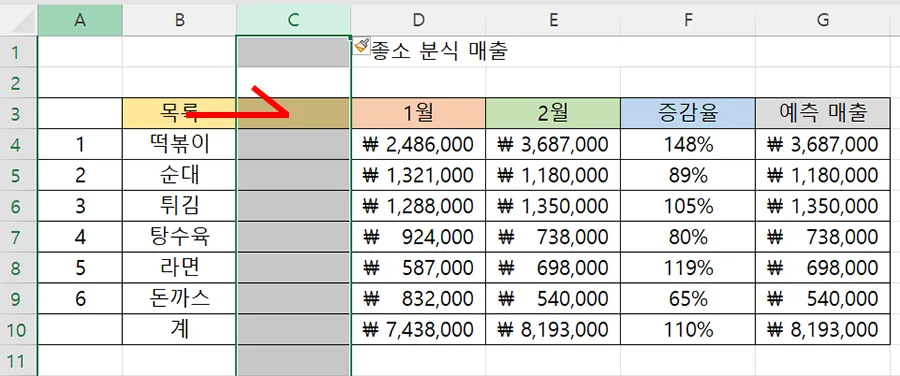The image size is (900, 376).
Task: Click title cell 종소 분식 매출
Action: (x=439, y=52)
